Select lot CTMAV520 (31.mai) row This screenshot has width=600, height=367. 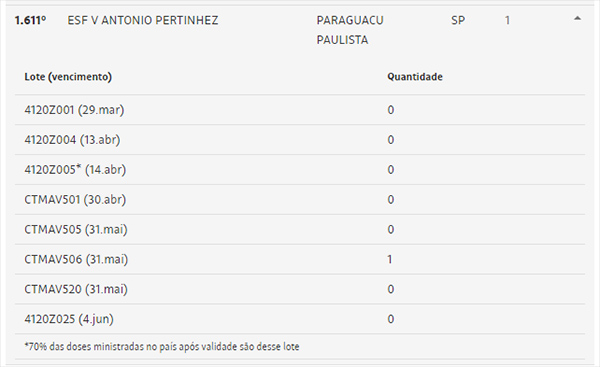(300, 289)
